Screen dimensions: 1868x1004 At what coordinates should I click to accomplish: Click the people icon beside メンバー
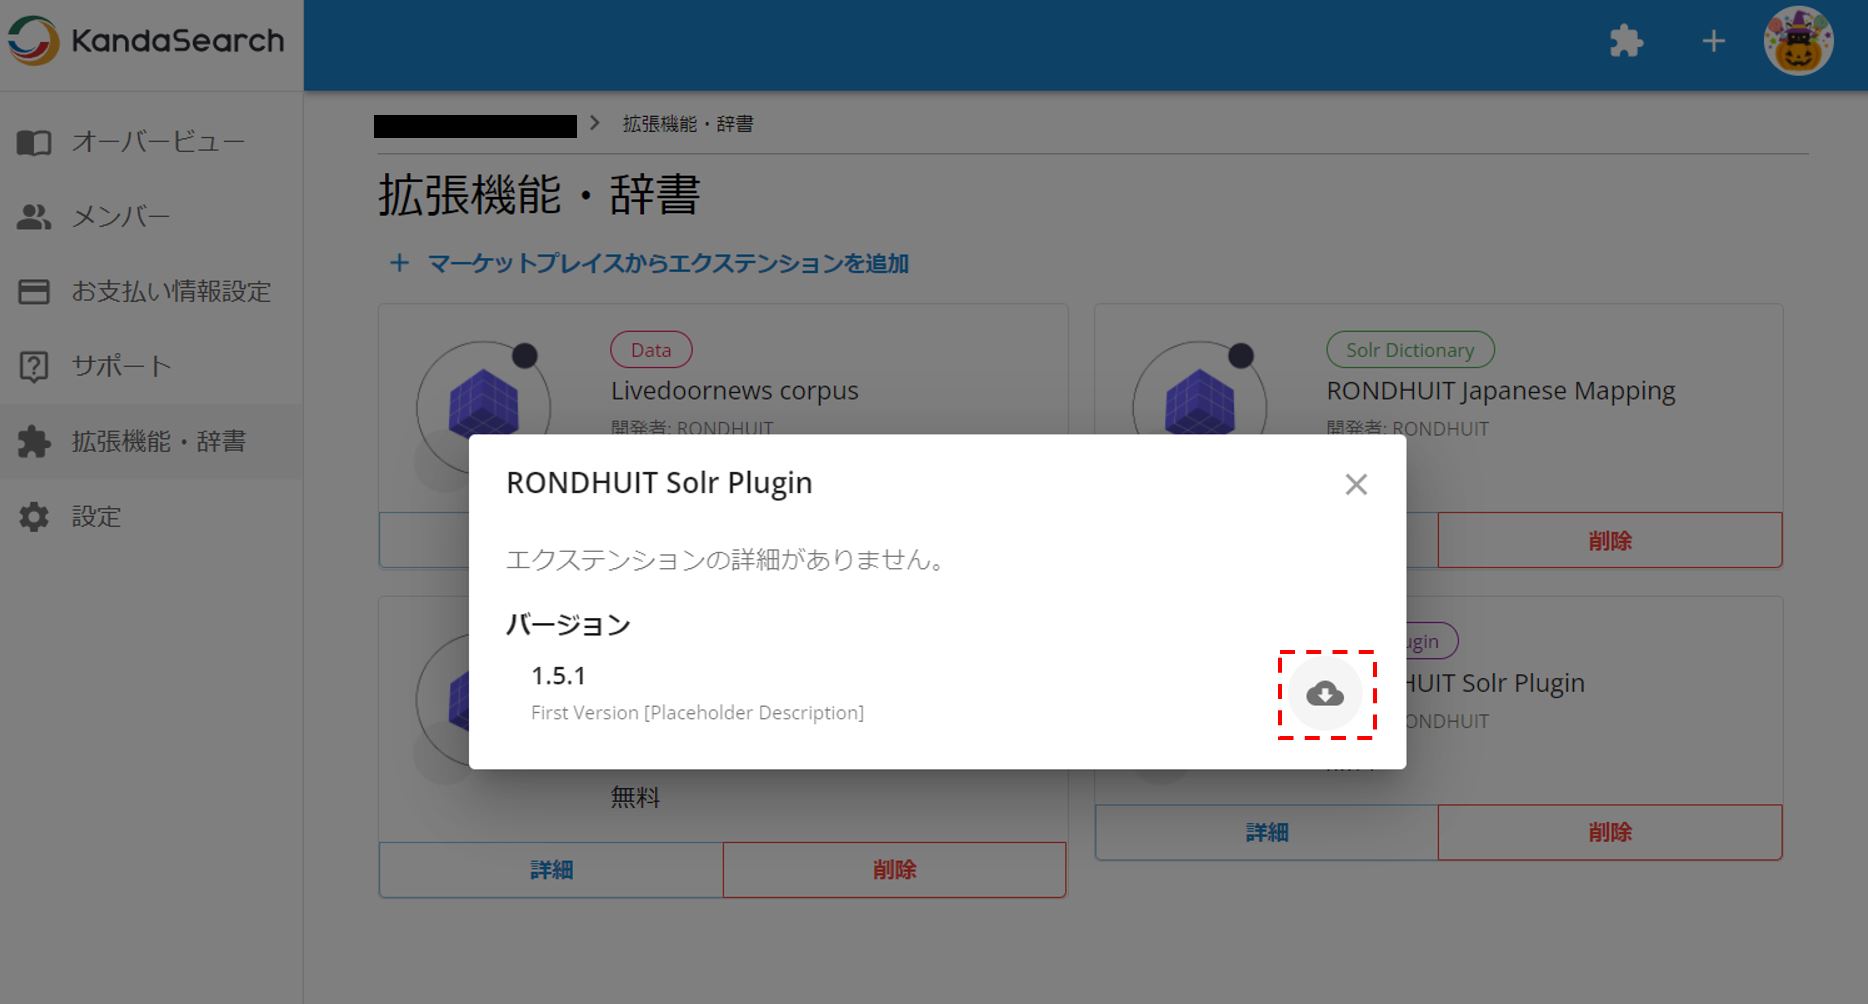pos(34,217)
